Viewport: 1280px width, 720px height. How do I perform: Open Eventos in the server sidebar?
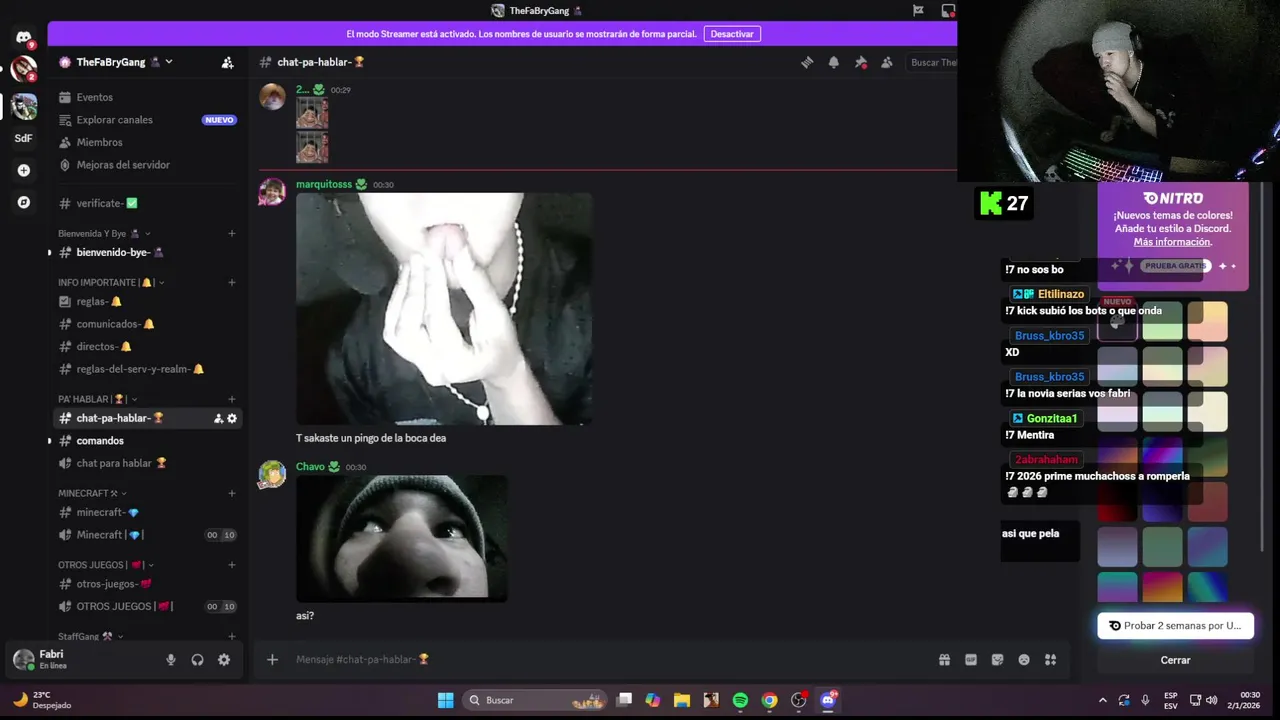(x=148, y=97)
